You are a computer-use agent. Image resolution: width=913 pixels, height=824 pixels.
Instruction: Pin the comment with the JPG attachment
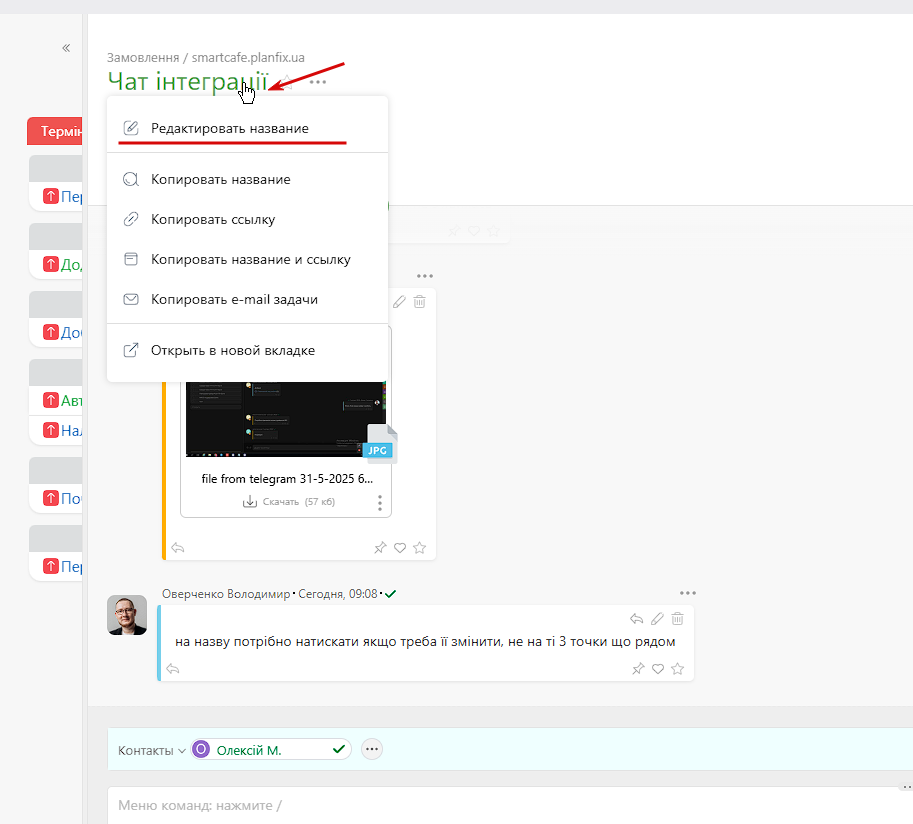pyautogui.click(x=380, y=548)
